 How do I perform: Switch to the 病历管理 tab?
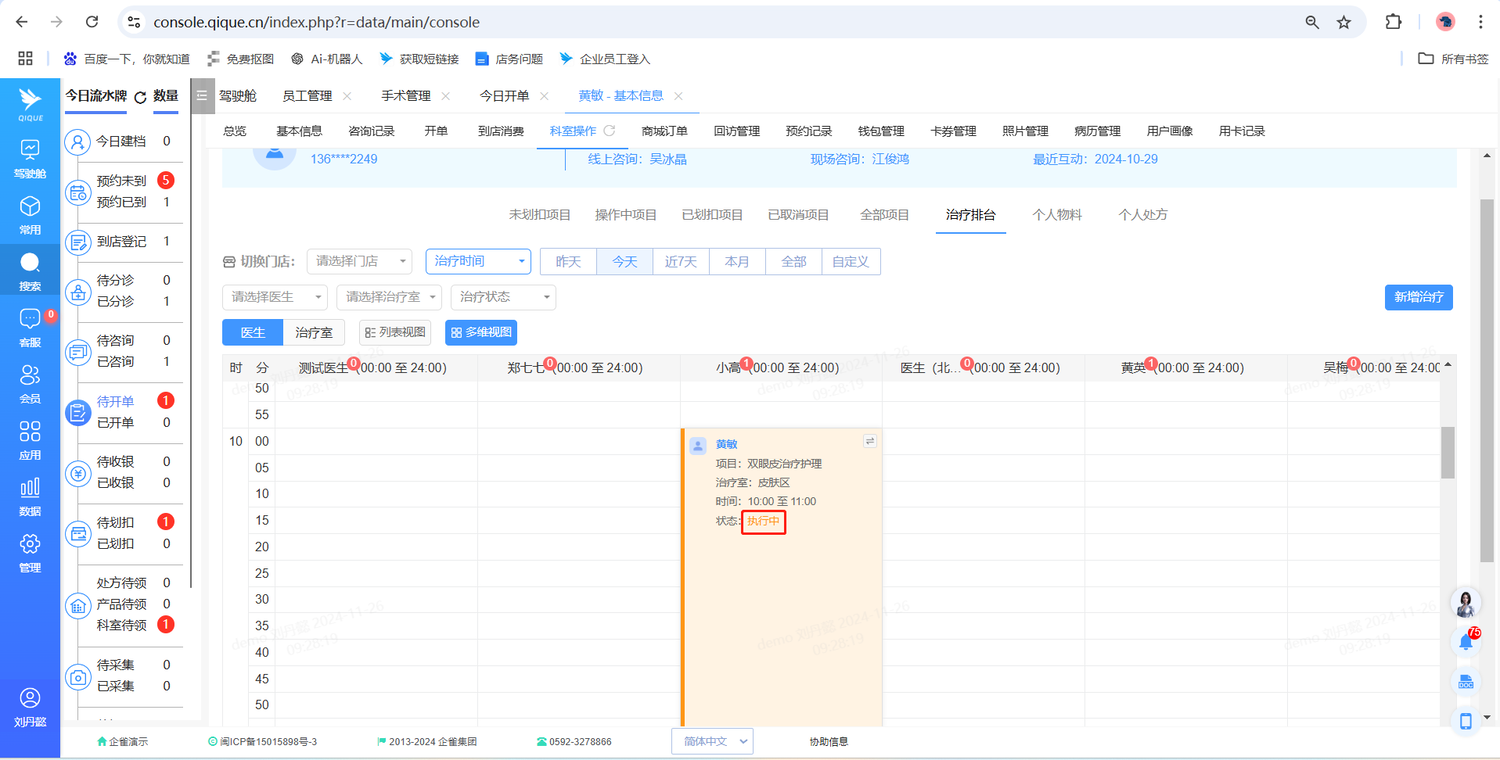[1097, 131]
